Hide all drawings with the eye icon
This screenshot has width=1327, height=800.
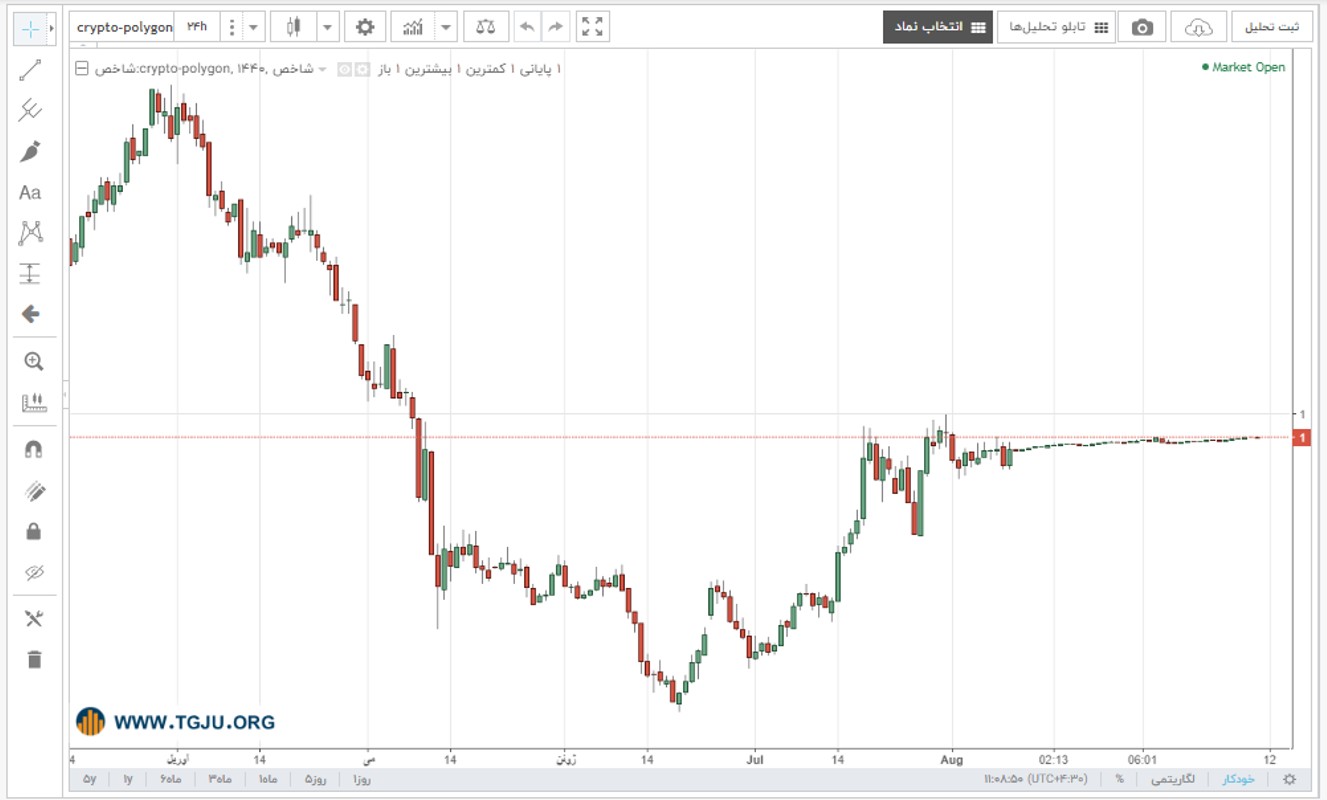coord(34,572)
